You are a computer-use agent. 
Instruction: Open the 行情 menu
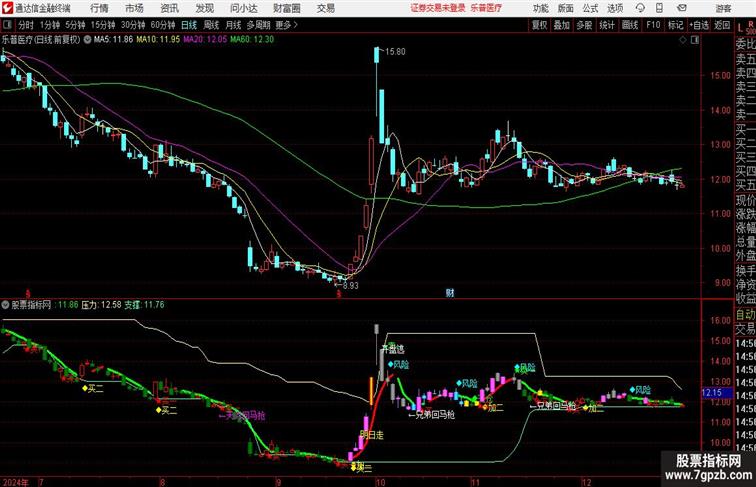point(99,8)
